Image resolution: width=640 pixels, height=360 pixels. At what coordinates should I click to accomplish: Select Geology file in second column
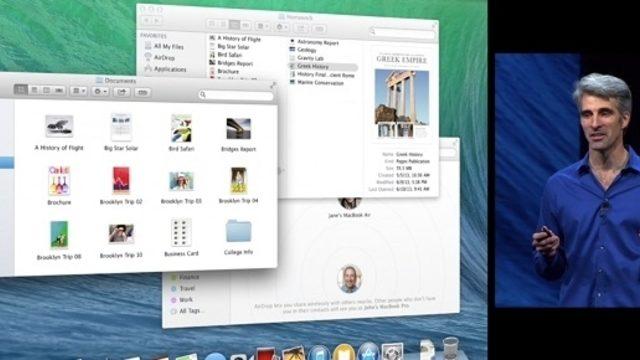tap(303, 50)
